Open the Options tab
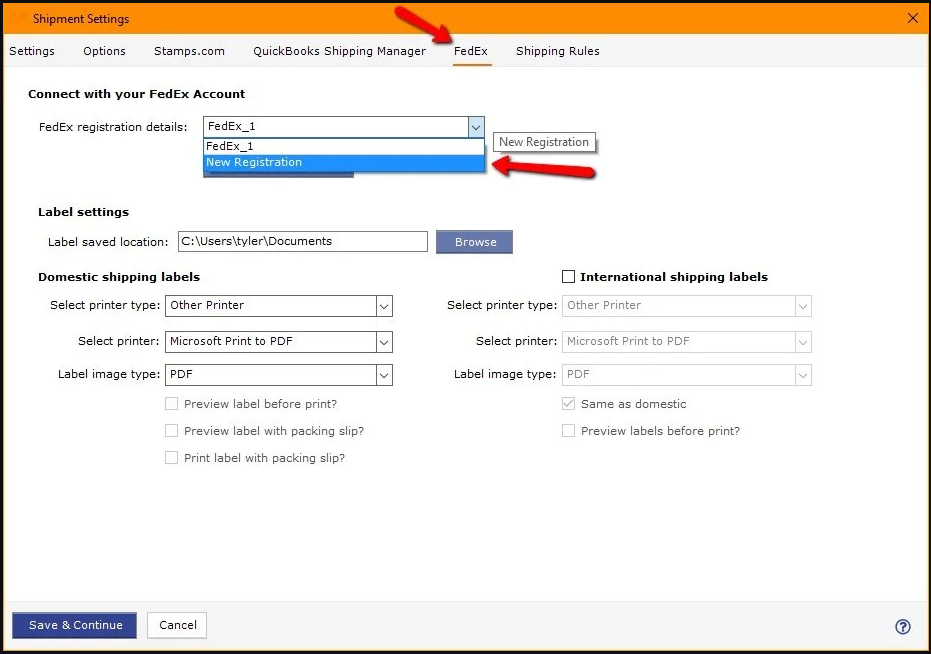The width and height of the screenshot is (931, 654). pyautogui.click(x=104, y=51)
